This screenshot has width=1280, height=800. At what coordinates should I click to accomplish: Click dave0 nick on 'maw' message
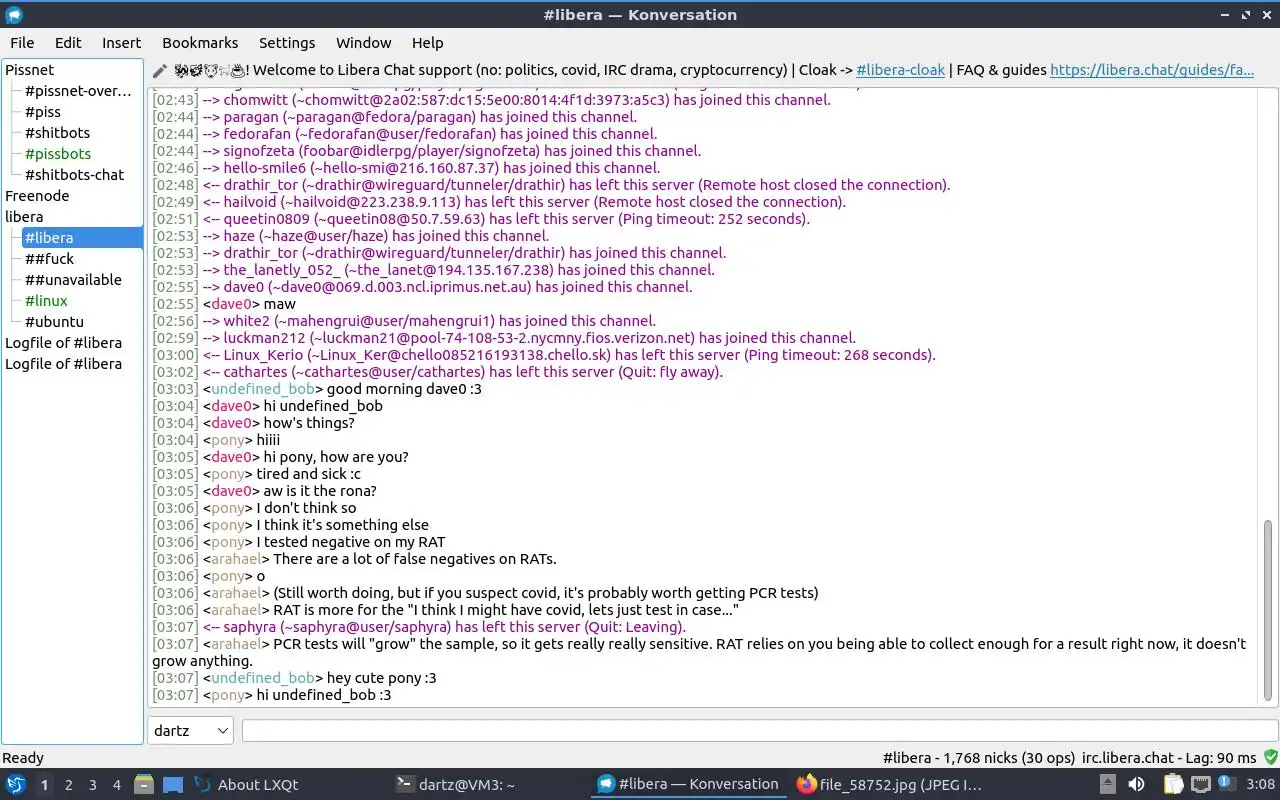(231, 304)
